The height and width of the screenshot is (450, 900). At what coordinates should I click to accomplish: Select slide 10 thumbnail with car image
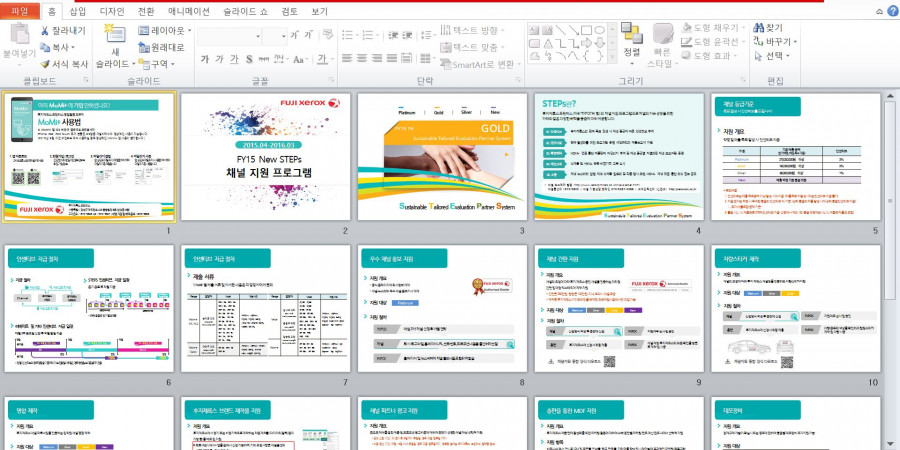click(x=796, y=309)
